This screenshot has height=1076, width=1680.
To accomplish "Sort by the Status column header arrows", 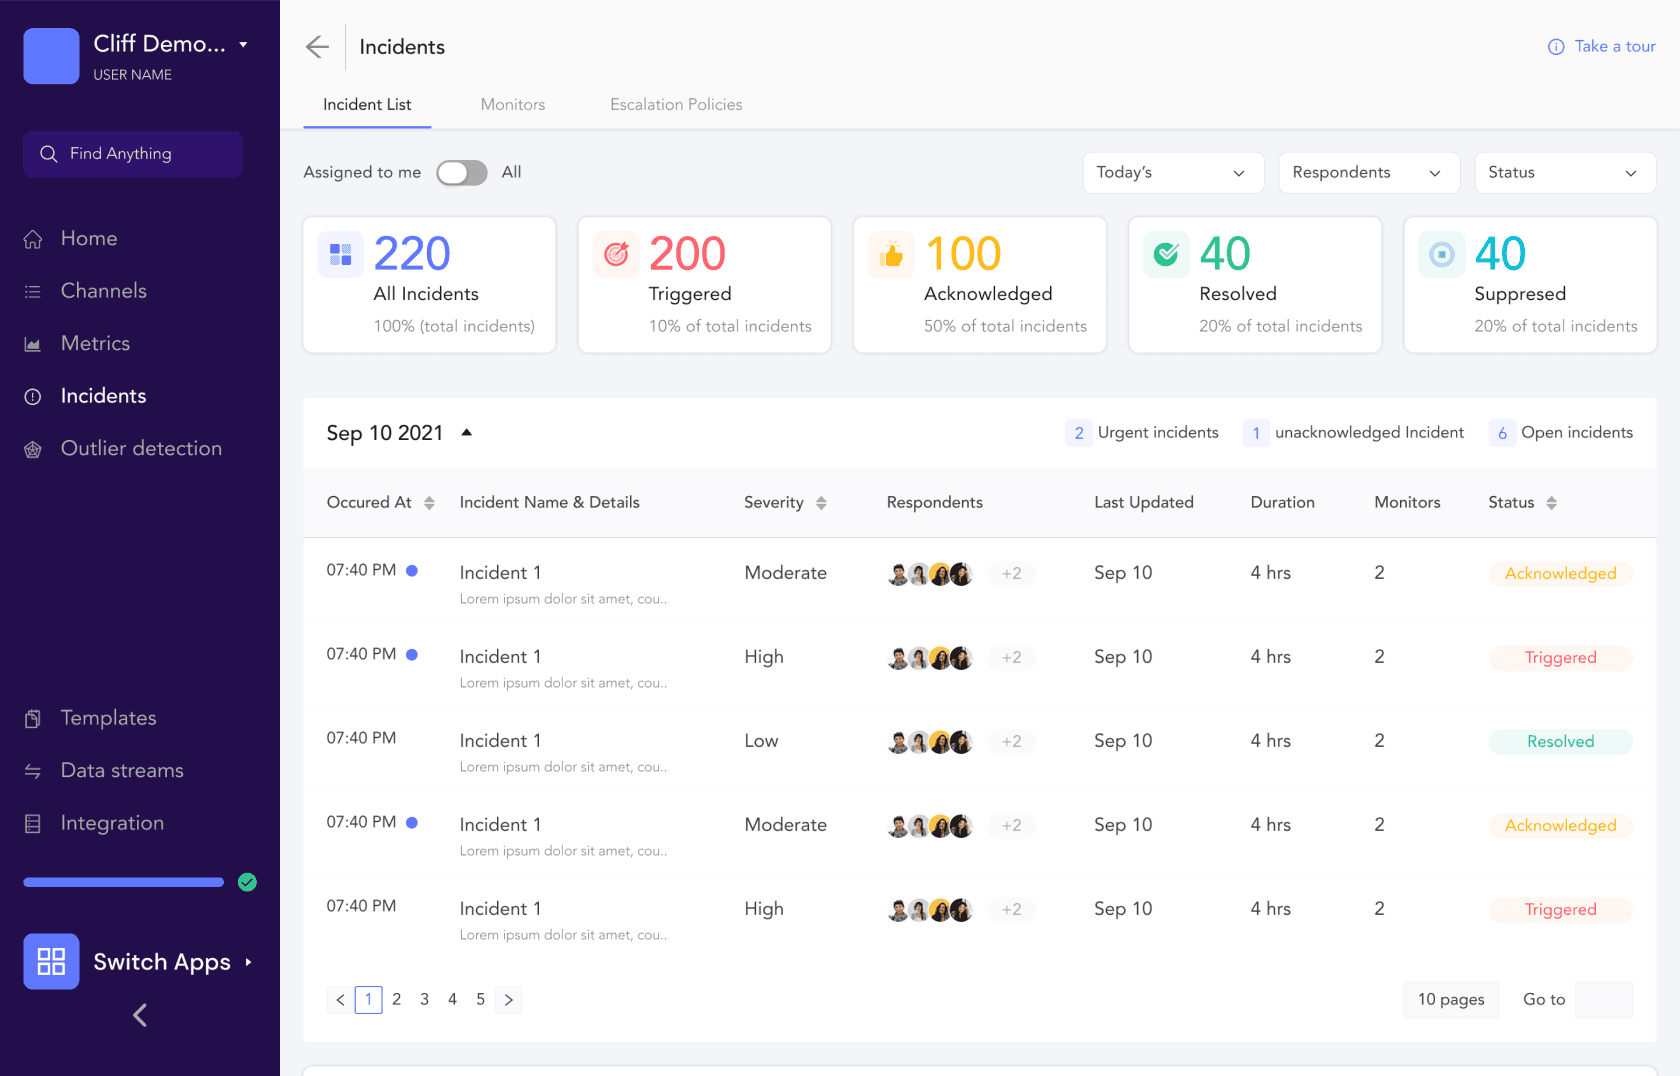I will pos(1551,503).
